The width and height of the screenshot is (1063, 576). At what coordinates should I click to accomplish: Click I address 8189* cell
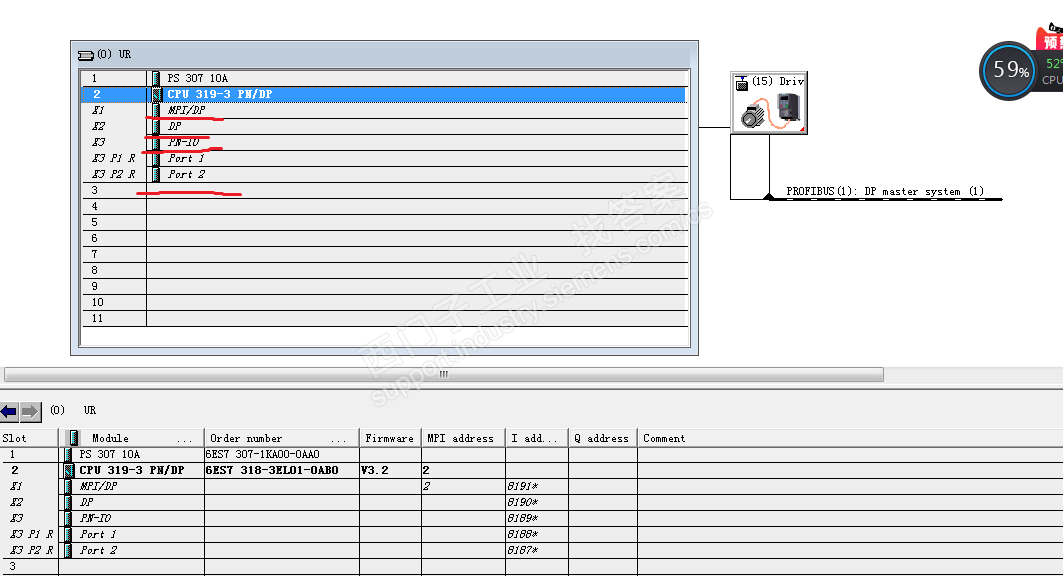pyautogui.click(x=537, y=518)
